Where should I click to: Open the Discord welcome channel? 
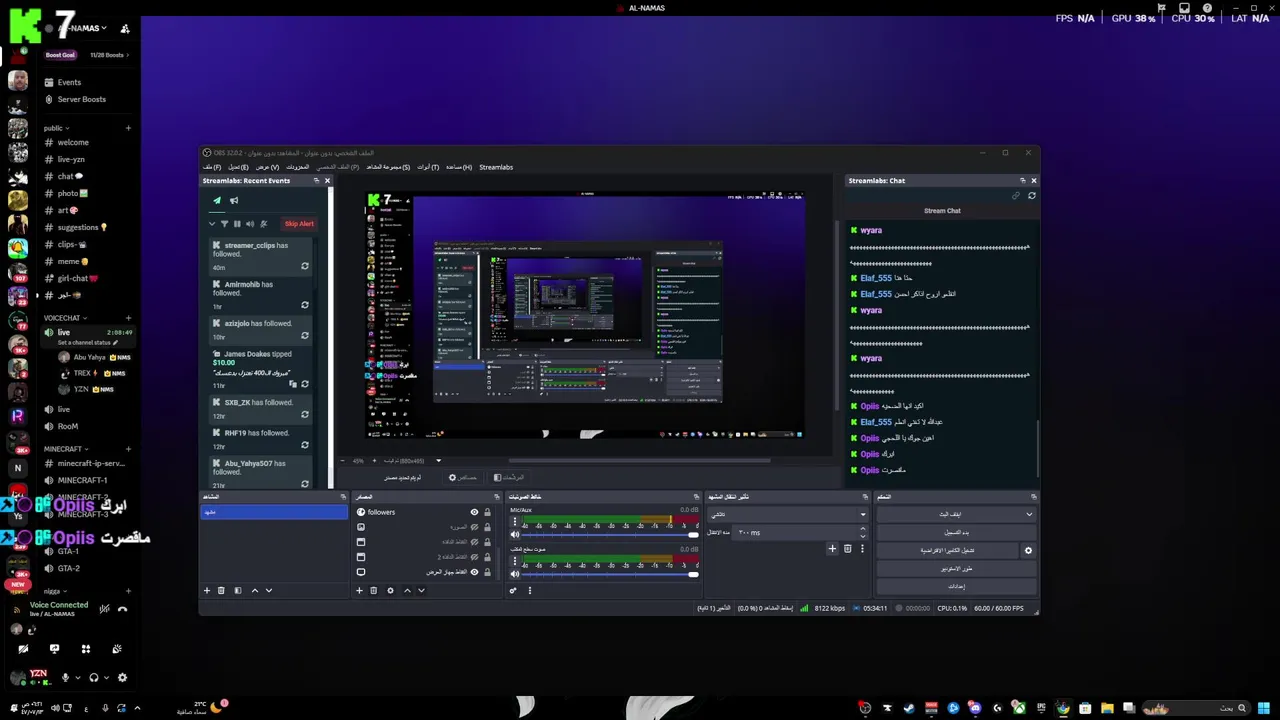click(x=73, y=143)
